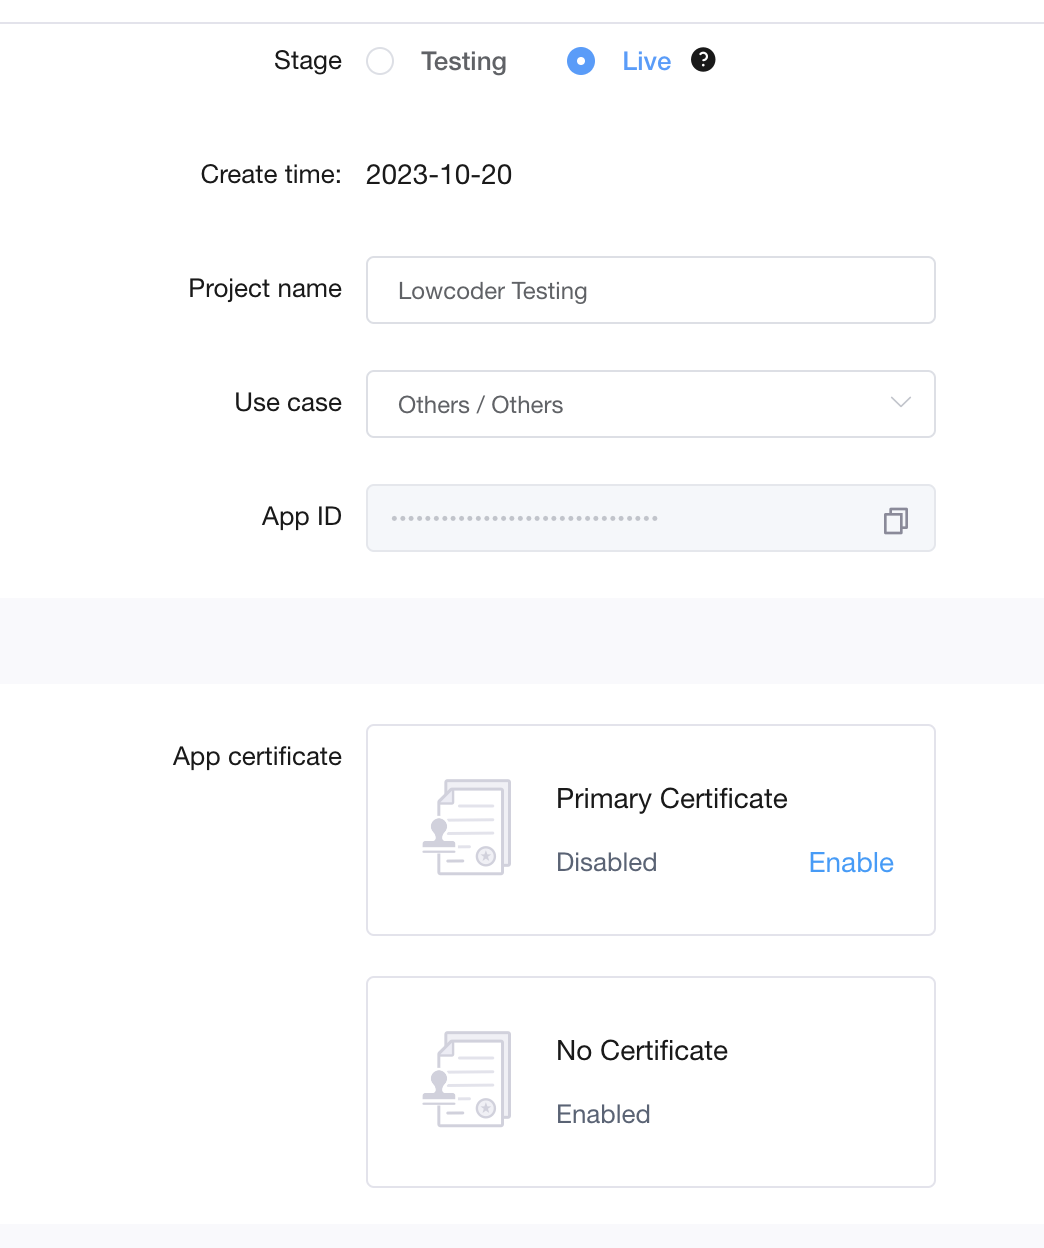Click the 'No Certificate' title text
The width and height of the screenshot is (1044, 1248).
642,1050
